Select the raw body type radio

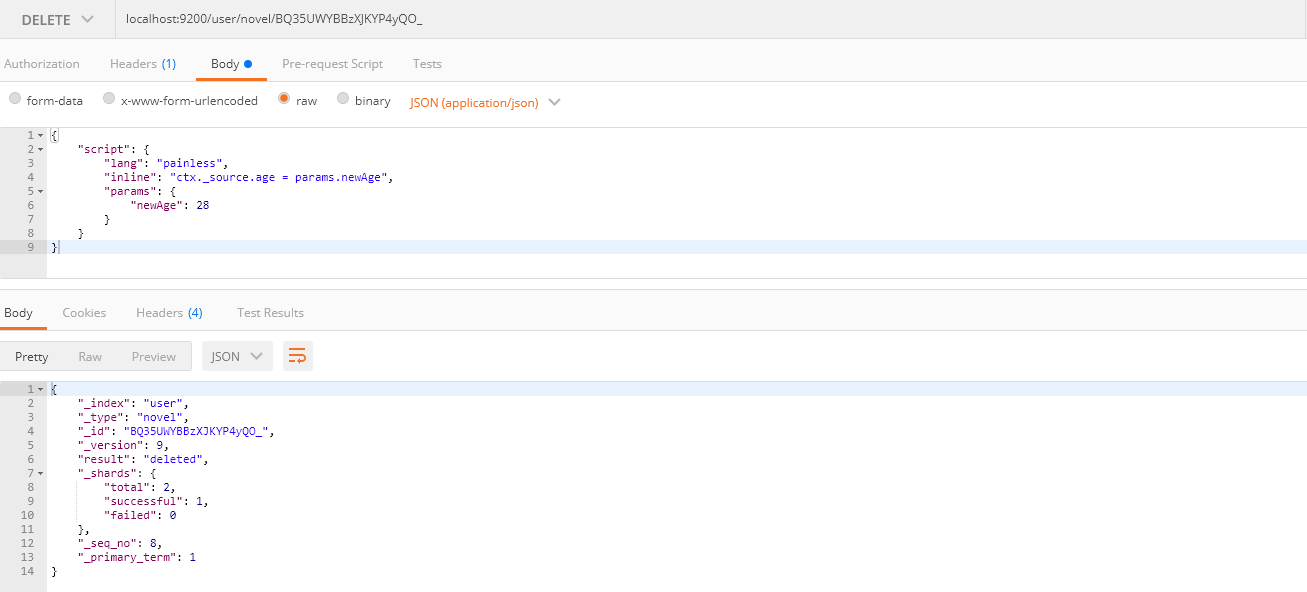point(284,99)
